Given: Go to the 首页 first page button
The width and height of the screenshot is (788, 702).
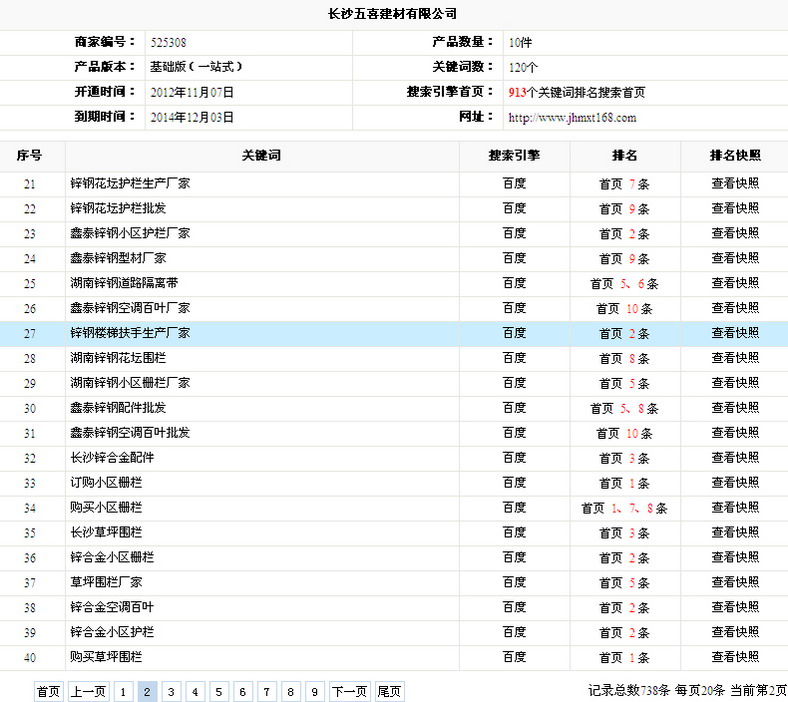Looking at the screenshot, I should [x=48, y=691].
